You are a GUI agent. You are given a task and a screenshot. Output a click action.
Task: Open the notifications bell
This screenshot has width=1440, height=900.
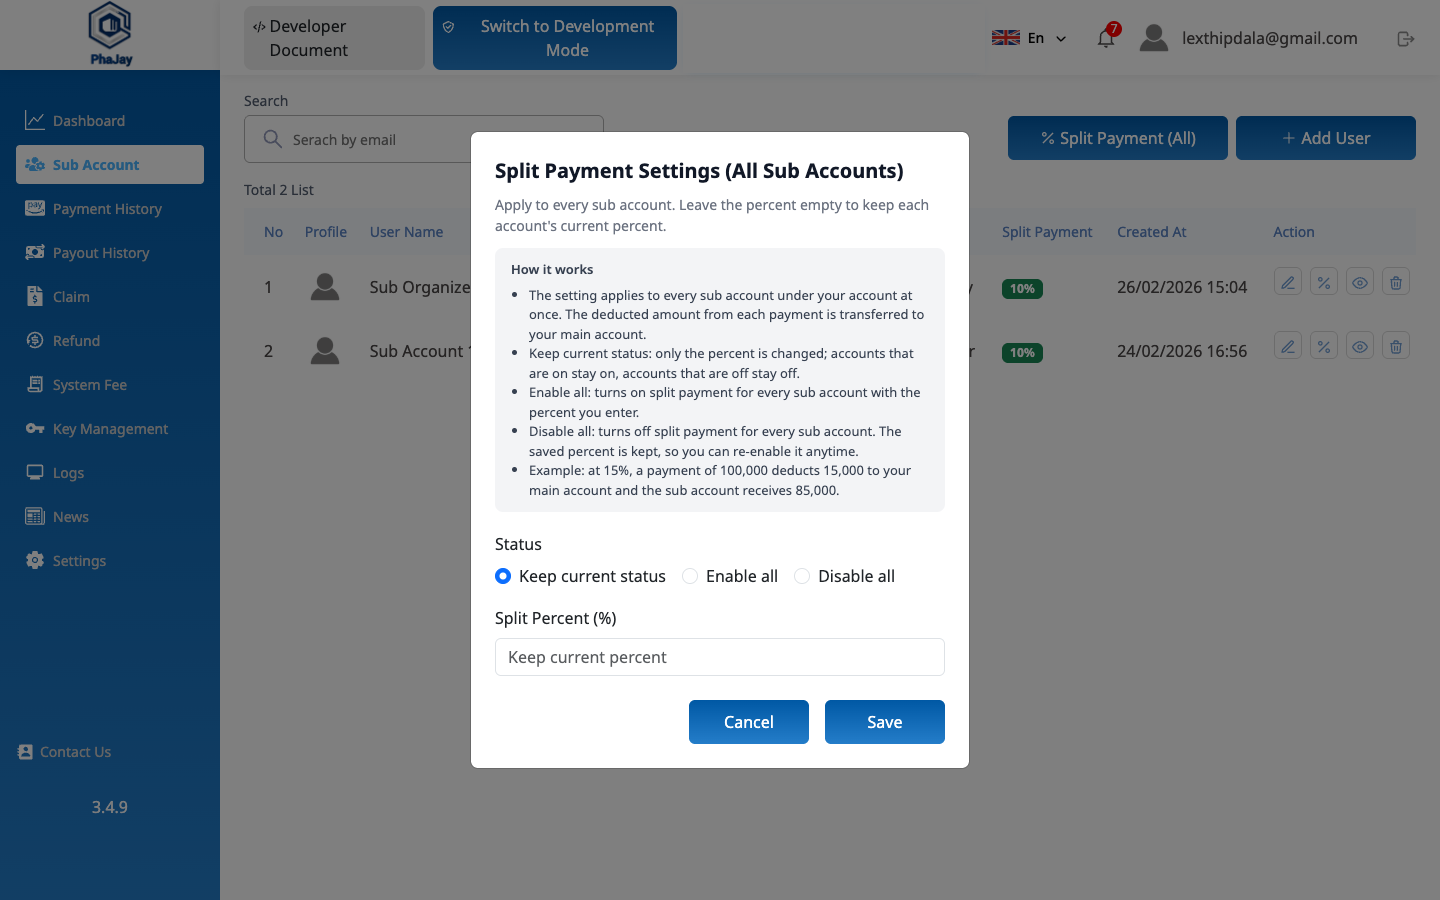1106,38
